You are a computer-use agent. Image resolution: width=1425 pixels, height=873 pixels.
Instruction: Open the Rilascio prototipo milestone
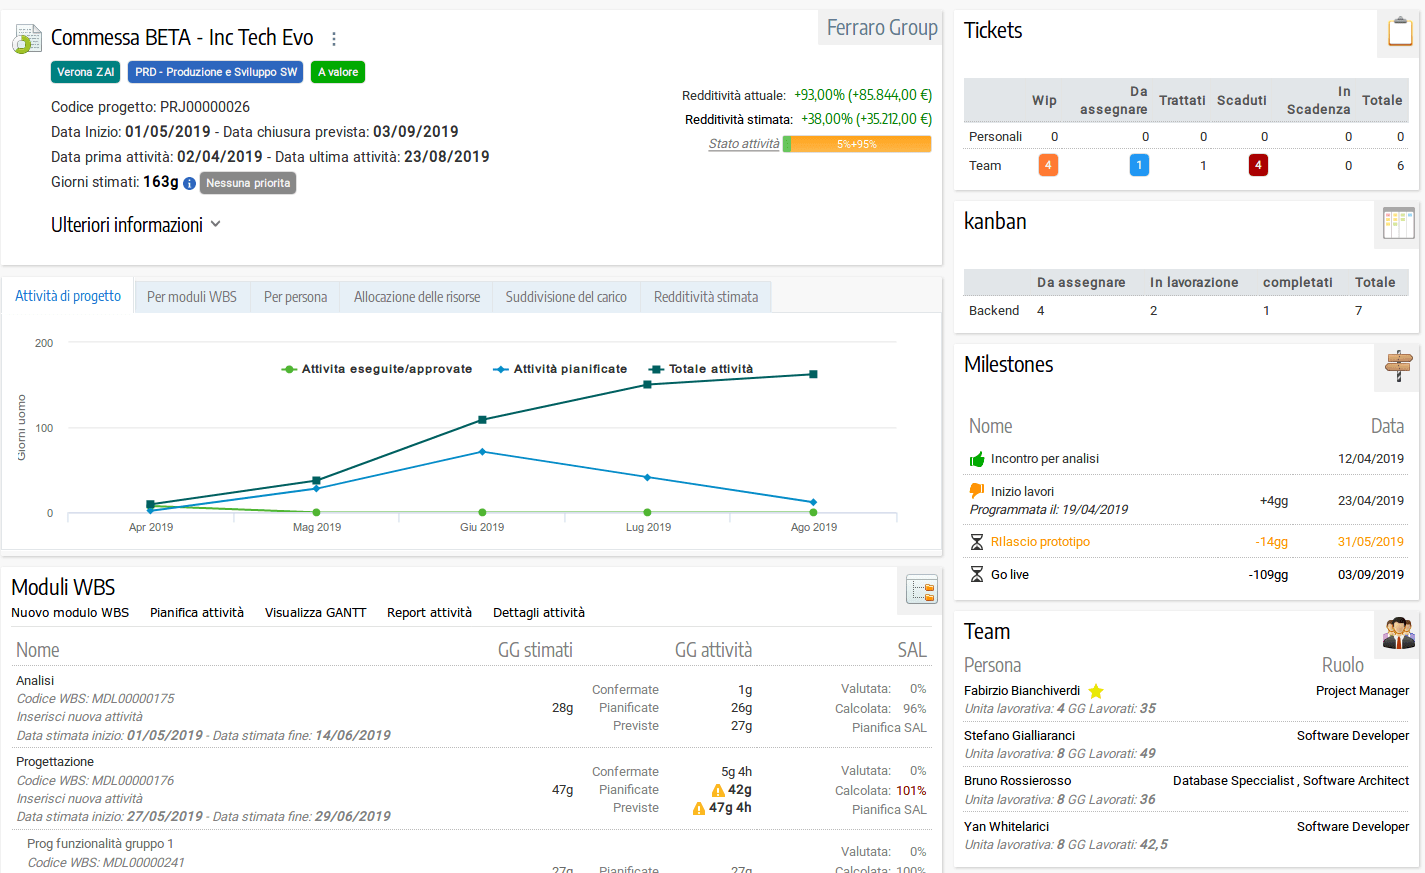click(x=1040, y=542)
